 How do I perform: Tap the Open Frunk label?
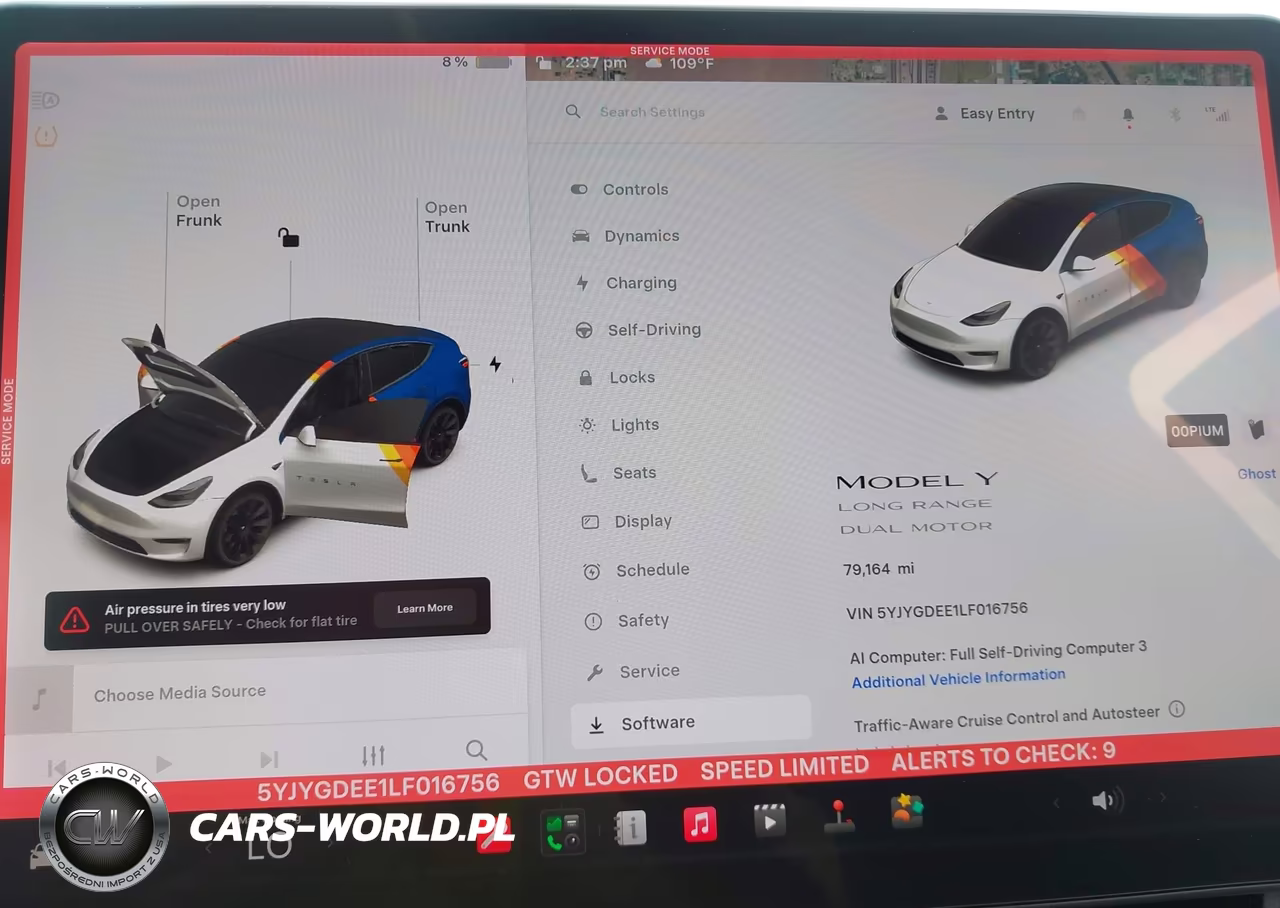click(198, 211)
